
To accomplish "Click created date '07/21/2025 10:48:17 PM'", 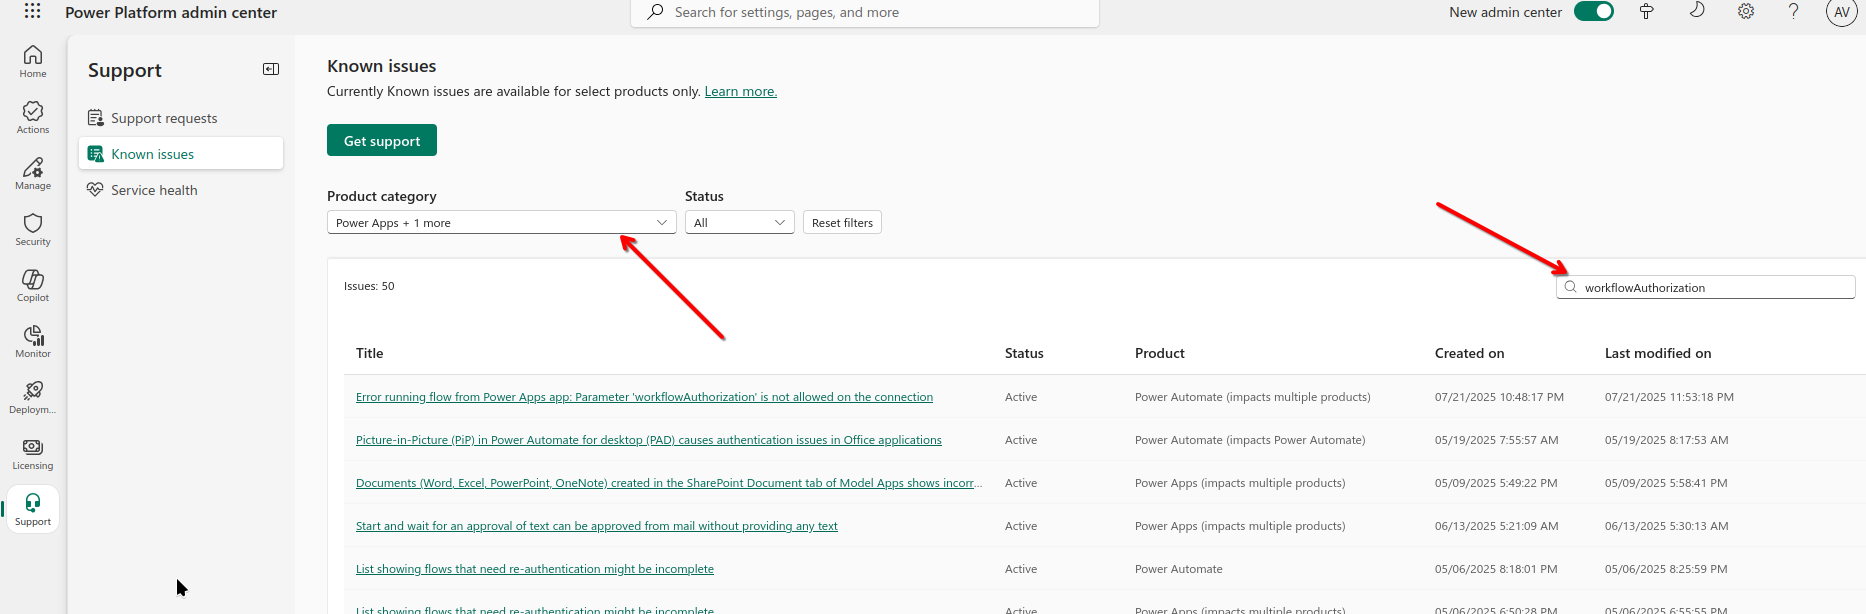I will [1499, 397].
